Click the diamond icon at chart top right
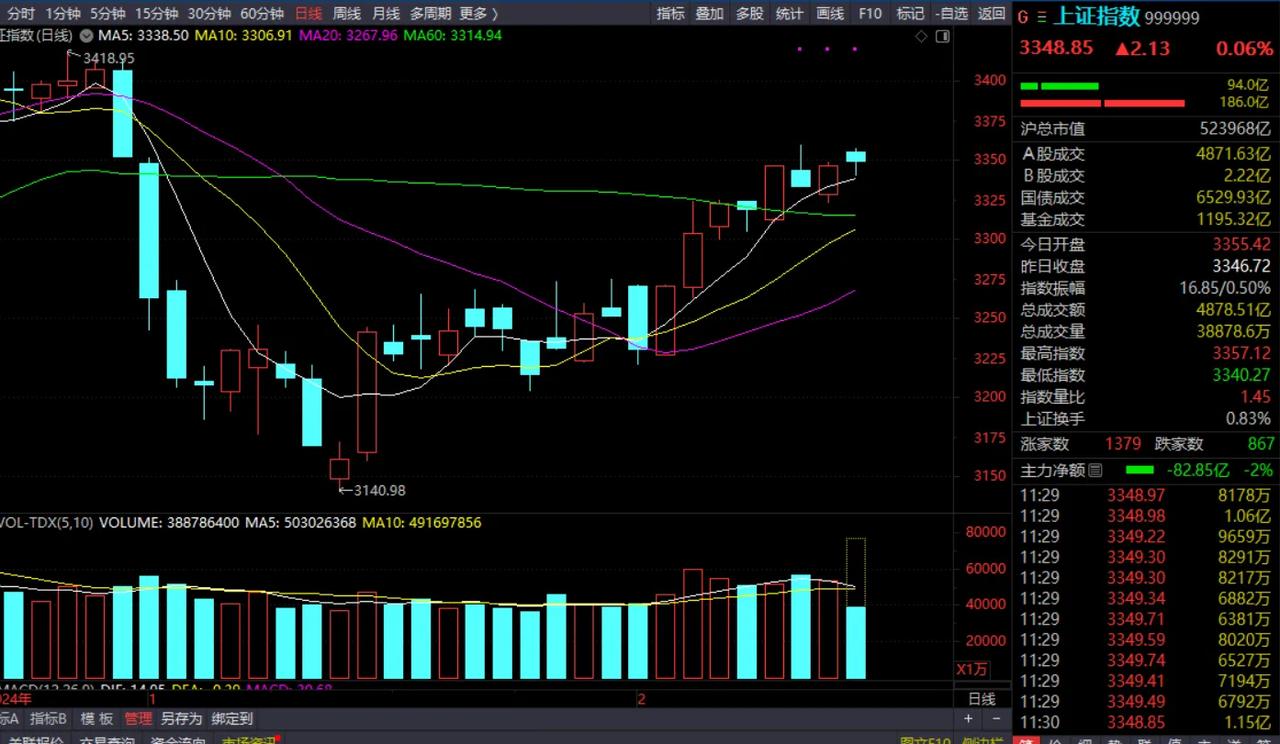Viewport: 1280px width, 744px height. (x=921, y=36)
